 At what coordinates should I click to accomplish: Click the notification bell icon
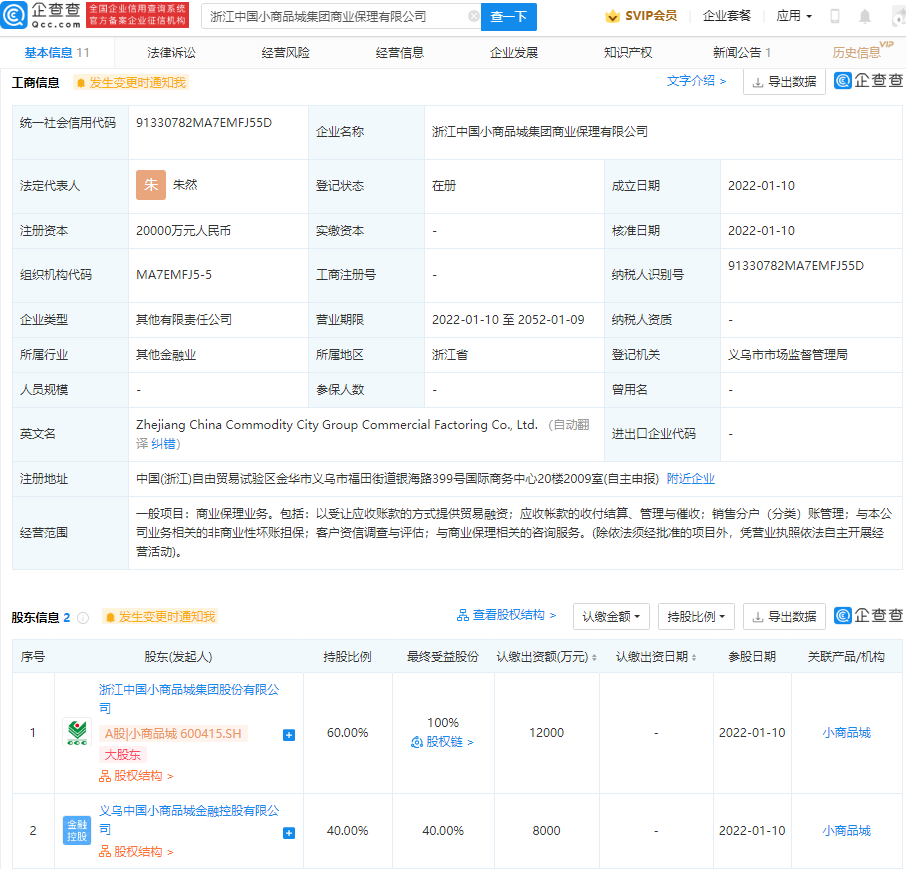[864, 16]
